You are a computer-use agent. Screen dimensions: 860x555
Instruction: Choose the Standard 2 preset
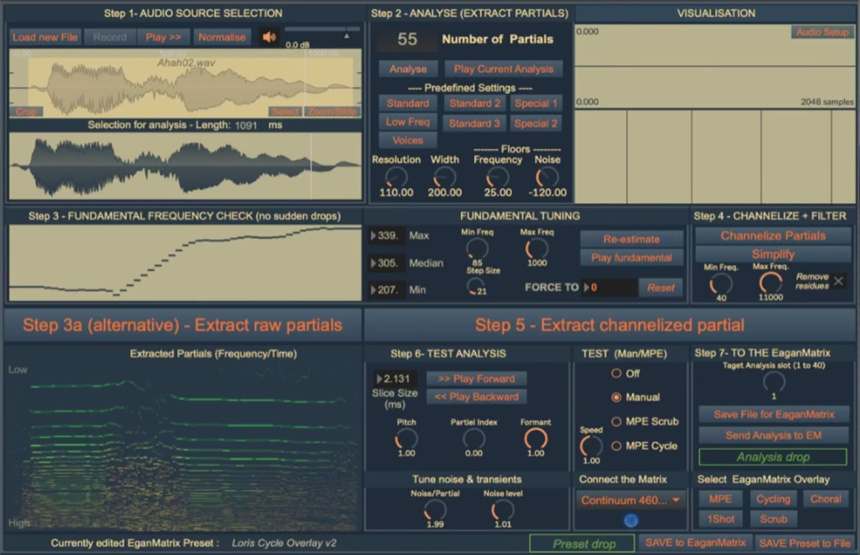474,103
